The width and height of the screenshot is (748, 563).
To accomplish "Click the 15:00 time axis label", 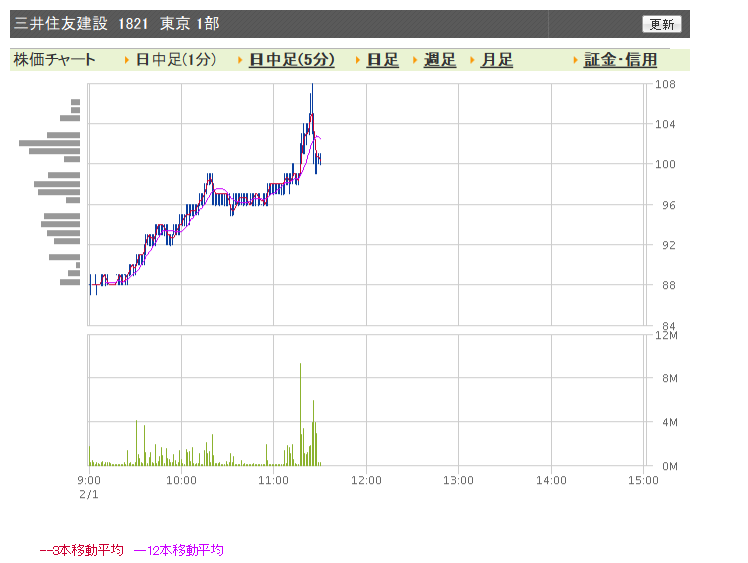I will [x=643, y=480].
